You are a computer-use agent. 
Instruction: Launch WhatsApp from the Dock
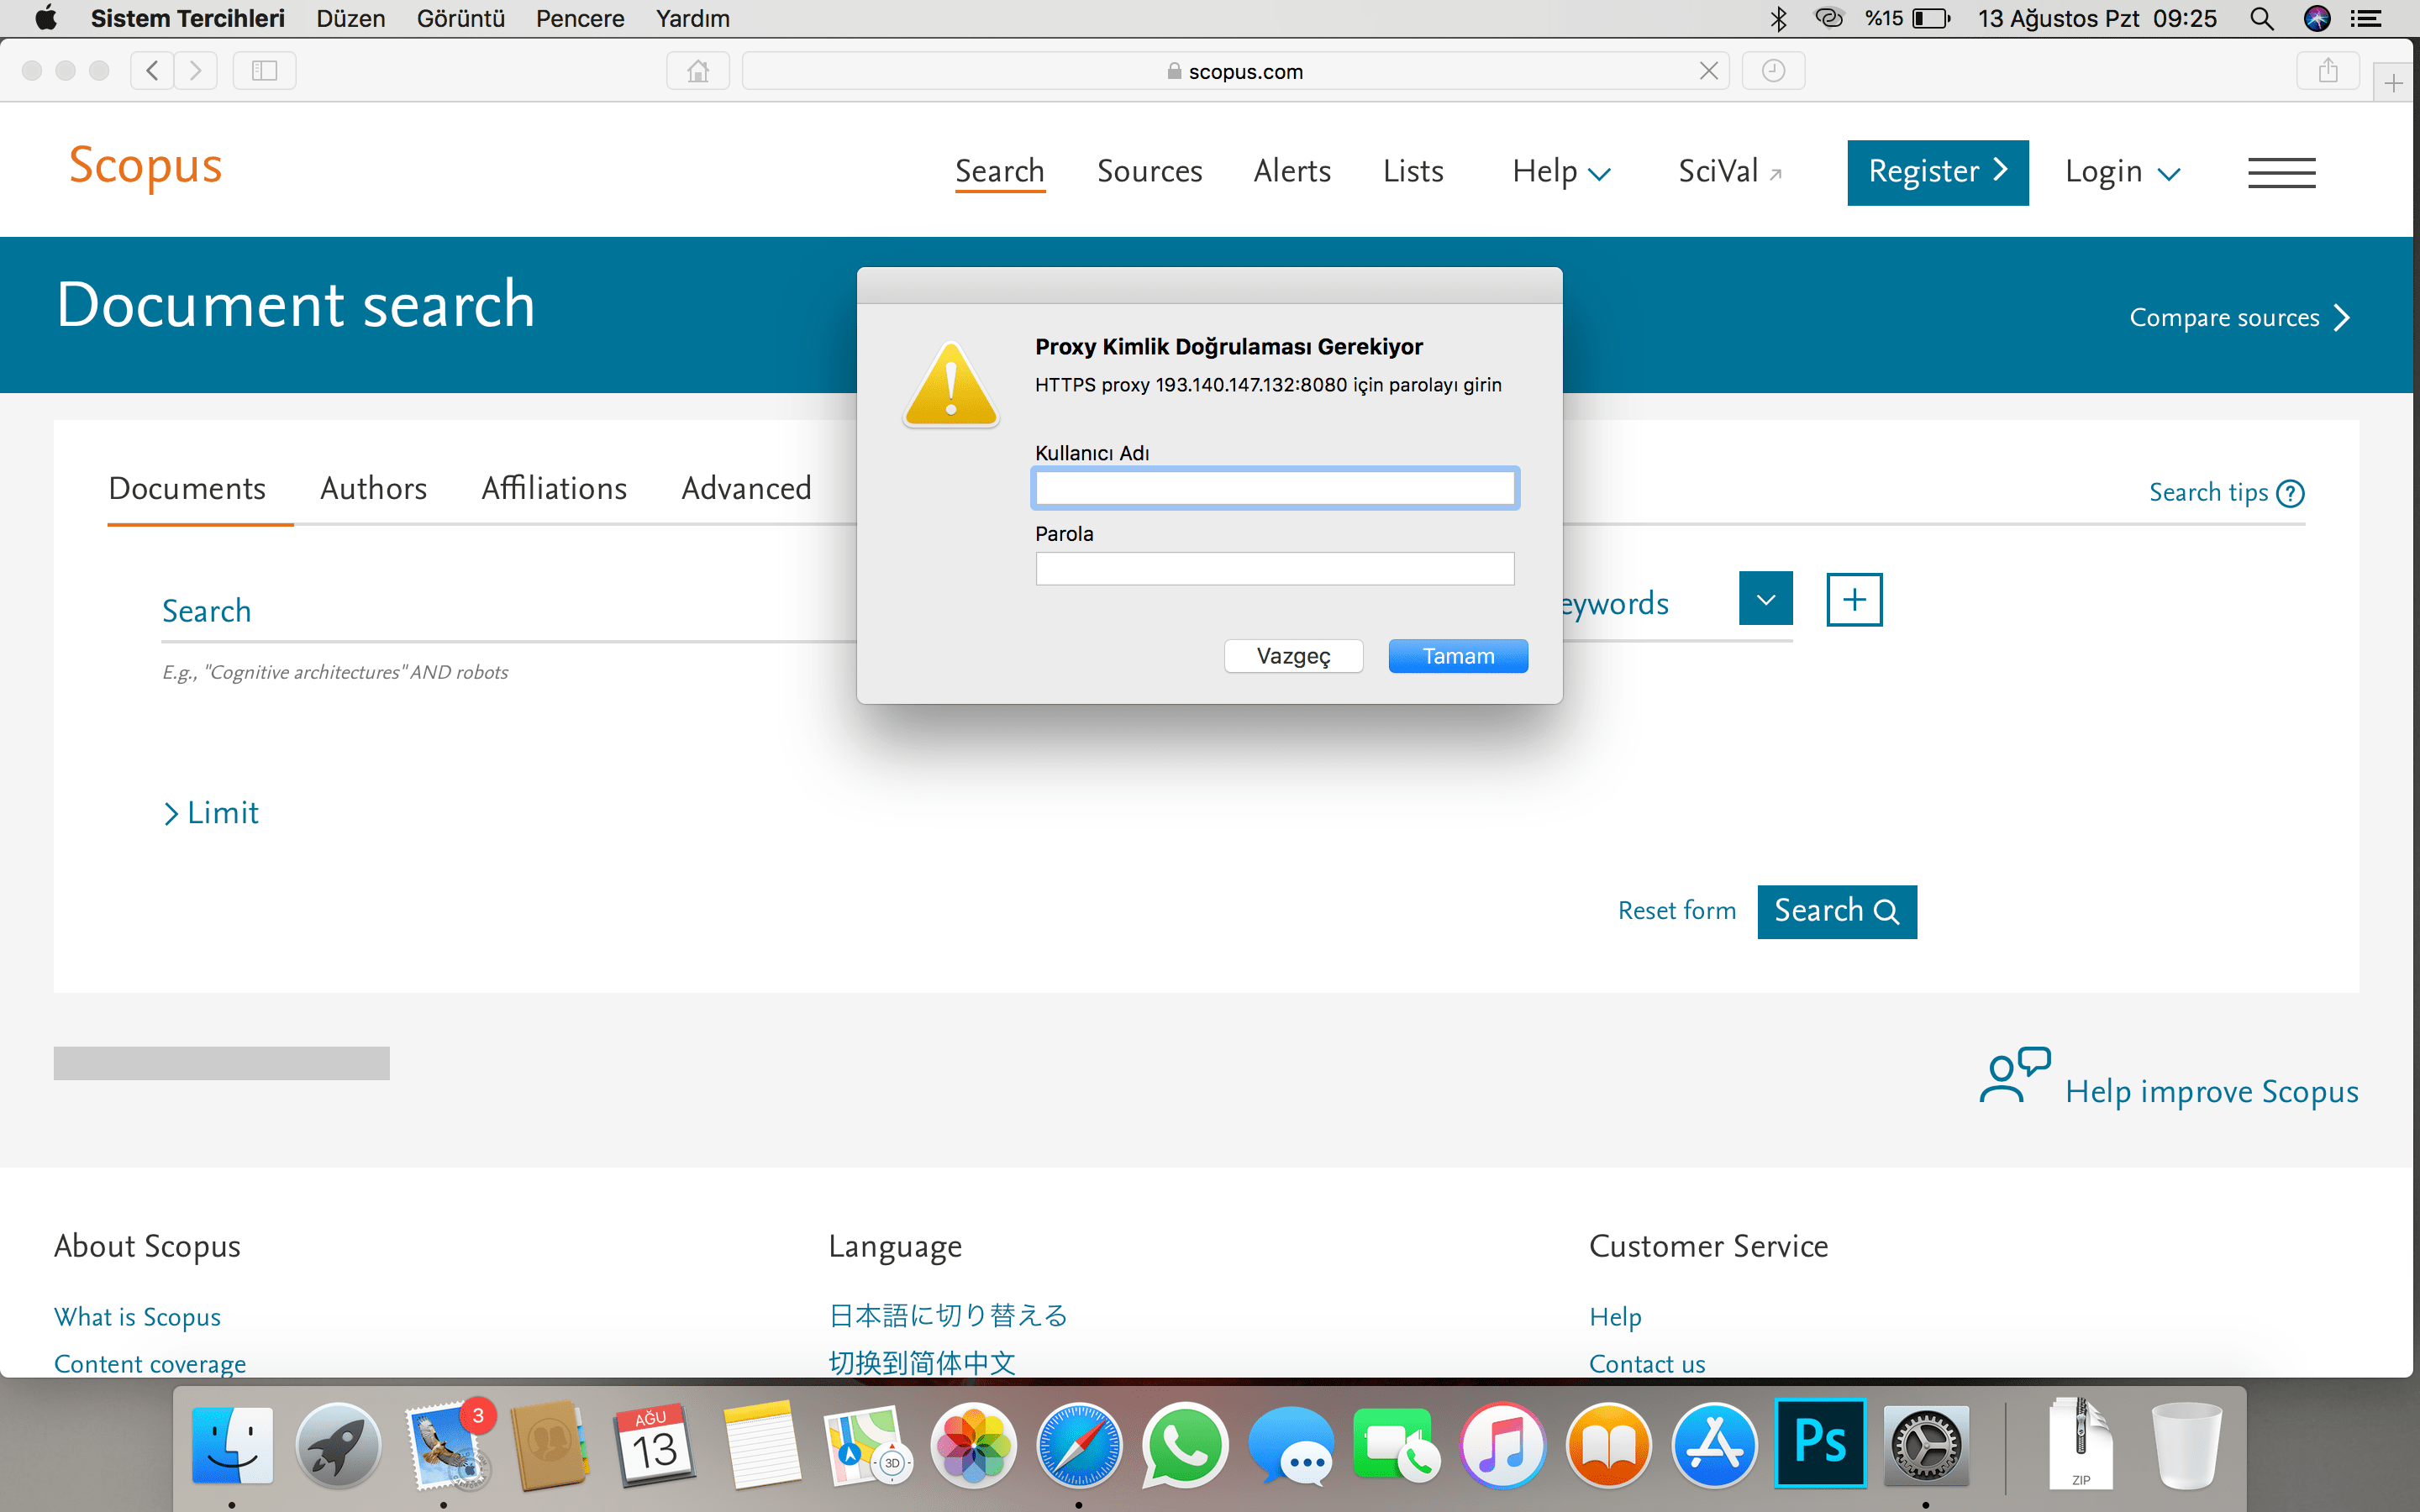pyautogui.click(x=1185, y=1445)
